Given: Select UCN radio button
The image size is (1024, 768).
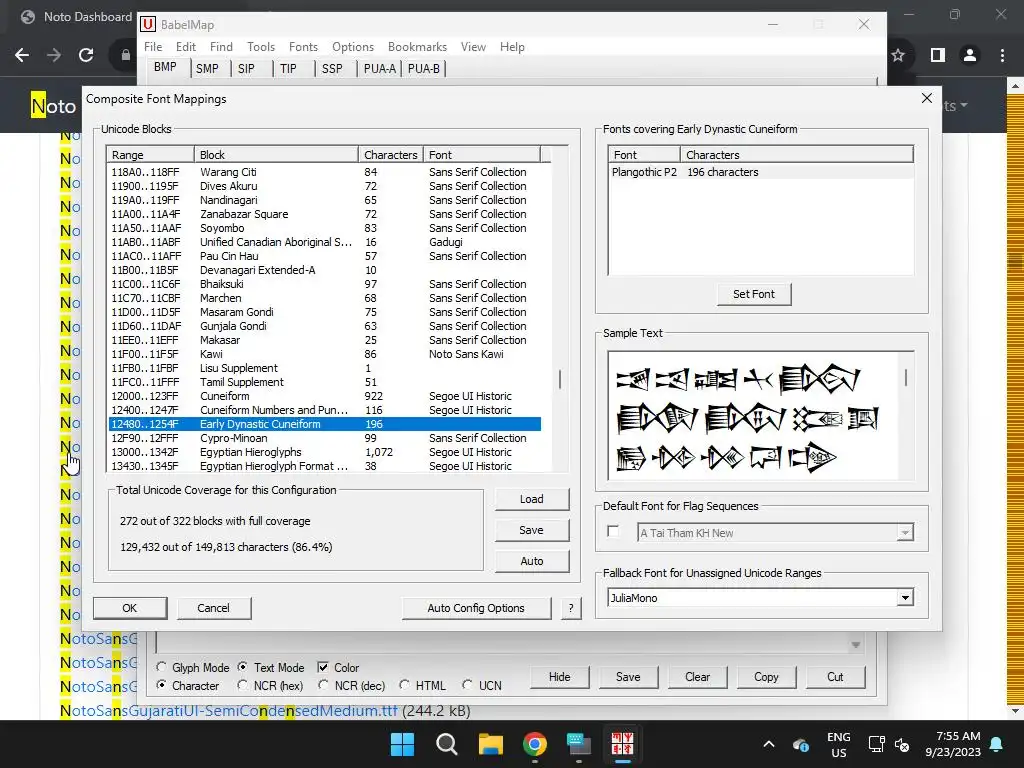Looking at the screenshot, I should click(467, 685).
